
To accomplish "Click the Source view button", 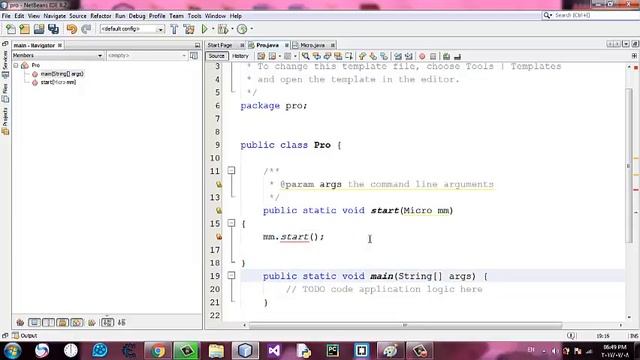I will (x=216, y=56).
